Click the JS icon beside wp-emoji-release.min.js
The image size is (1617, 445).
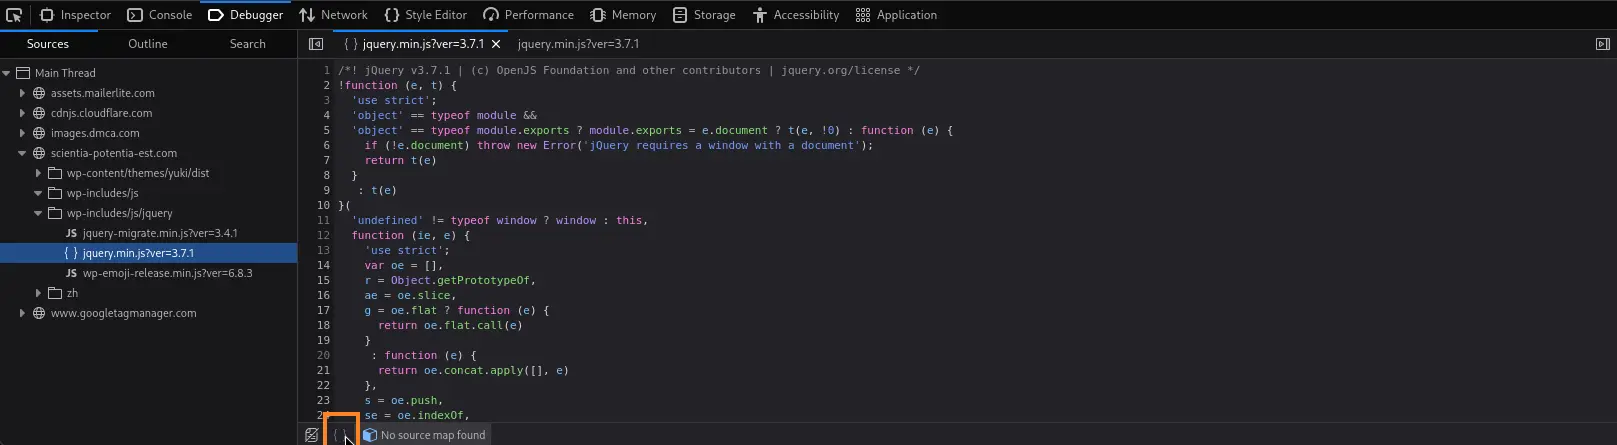coord(71,273)
